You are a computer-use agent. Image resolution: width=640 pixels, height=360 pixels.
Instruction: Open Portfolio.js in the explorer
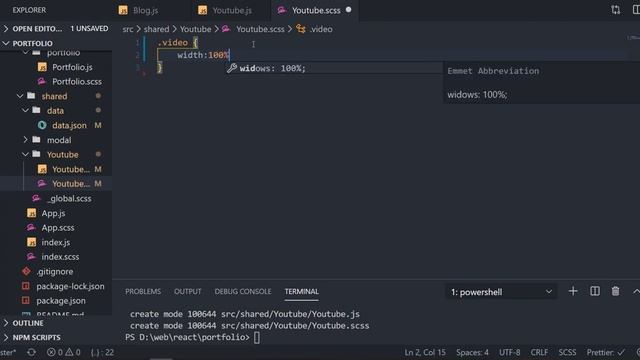[x=72, y=67]
